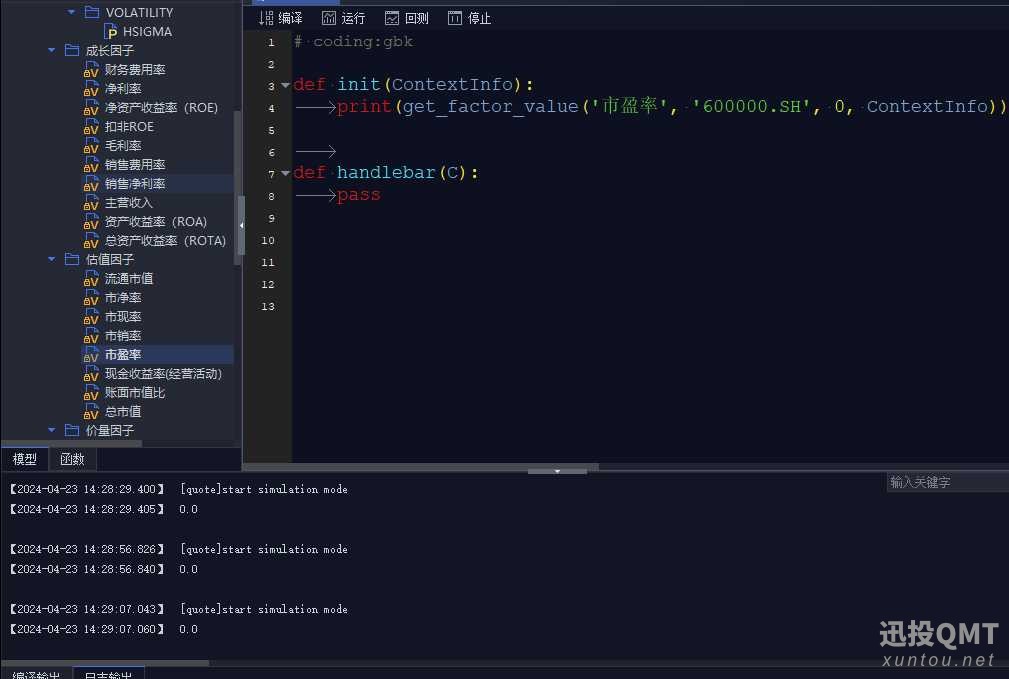
Task: Select the 净资产收益率 (ROE) factor icon
Action: [91, 107]
